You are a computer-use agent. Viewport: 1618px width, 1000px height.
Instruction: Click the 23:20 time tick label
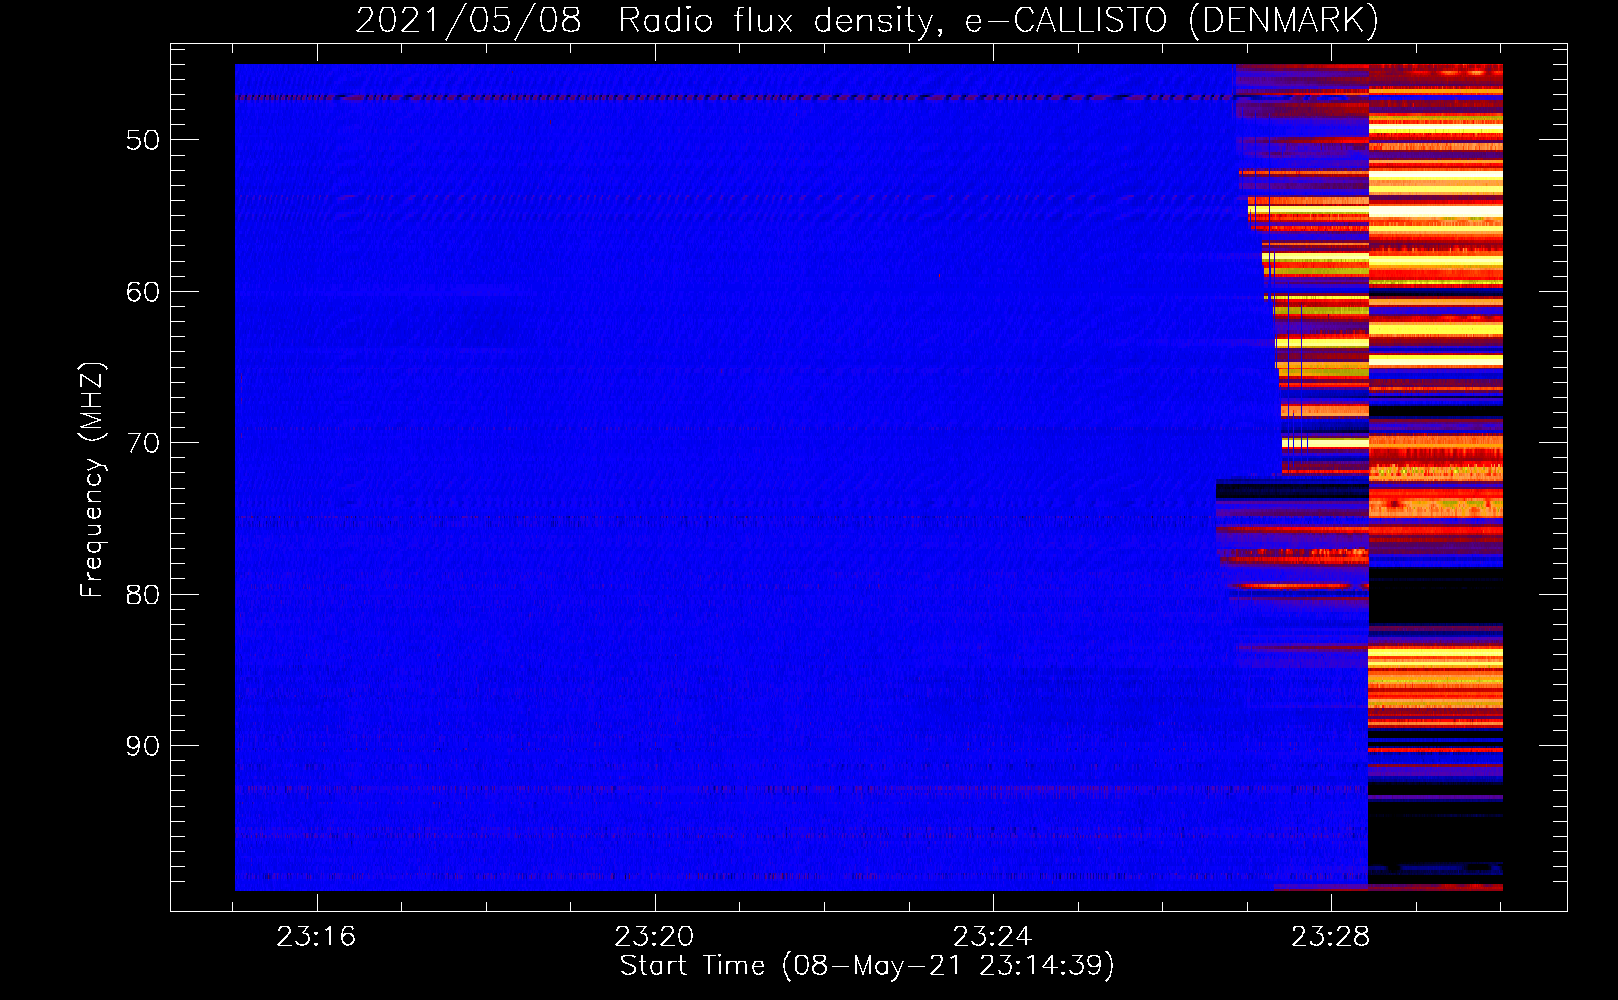(654, 937)
